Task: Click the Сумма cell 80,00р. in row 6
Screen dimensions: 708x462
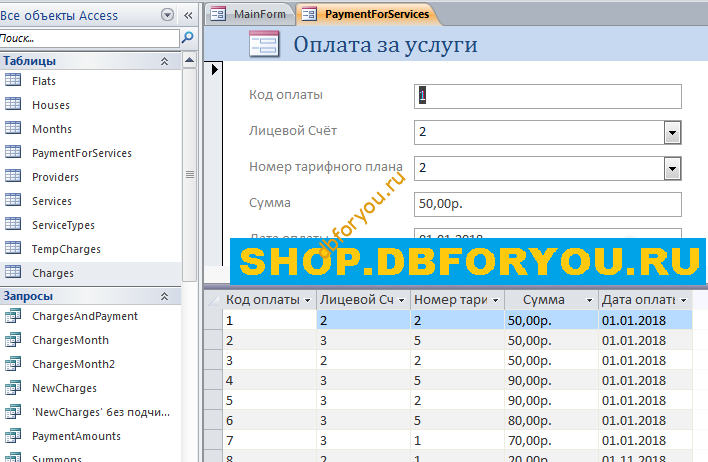Action: 551,420
